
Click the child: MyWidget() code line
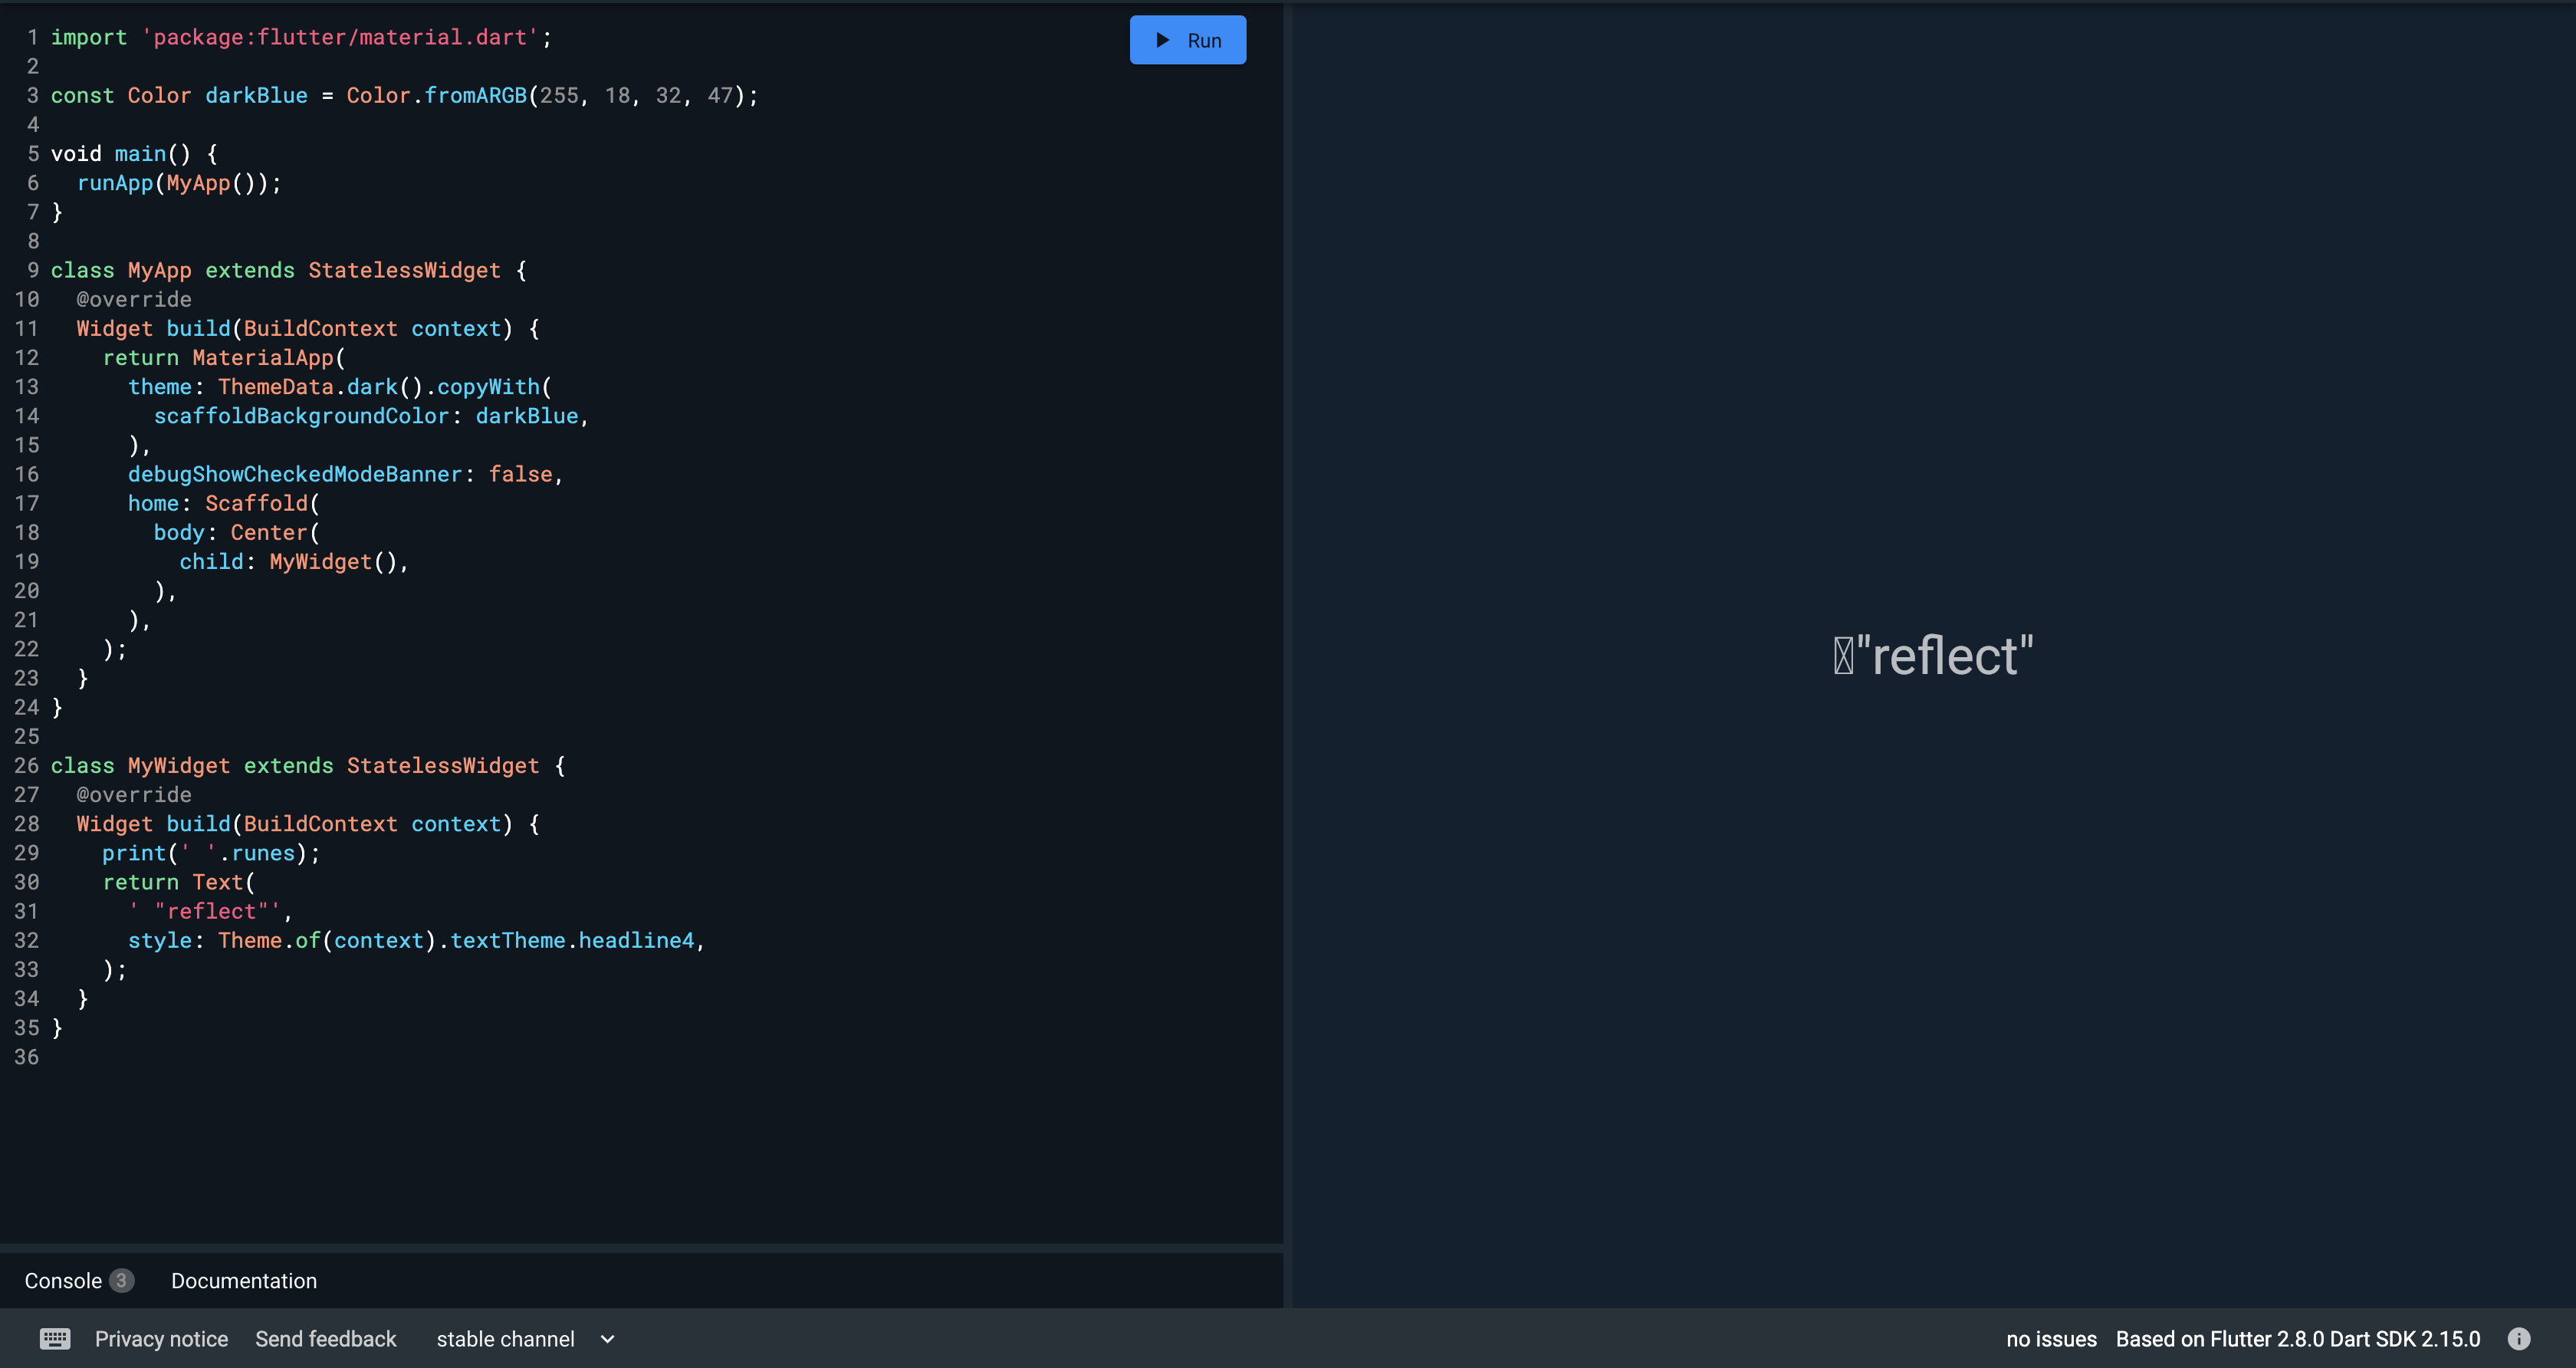tap(294, 562)
